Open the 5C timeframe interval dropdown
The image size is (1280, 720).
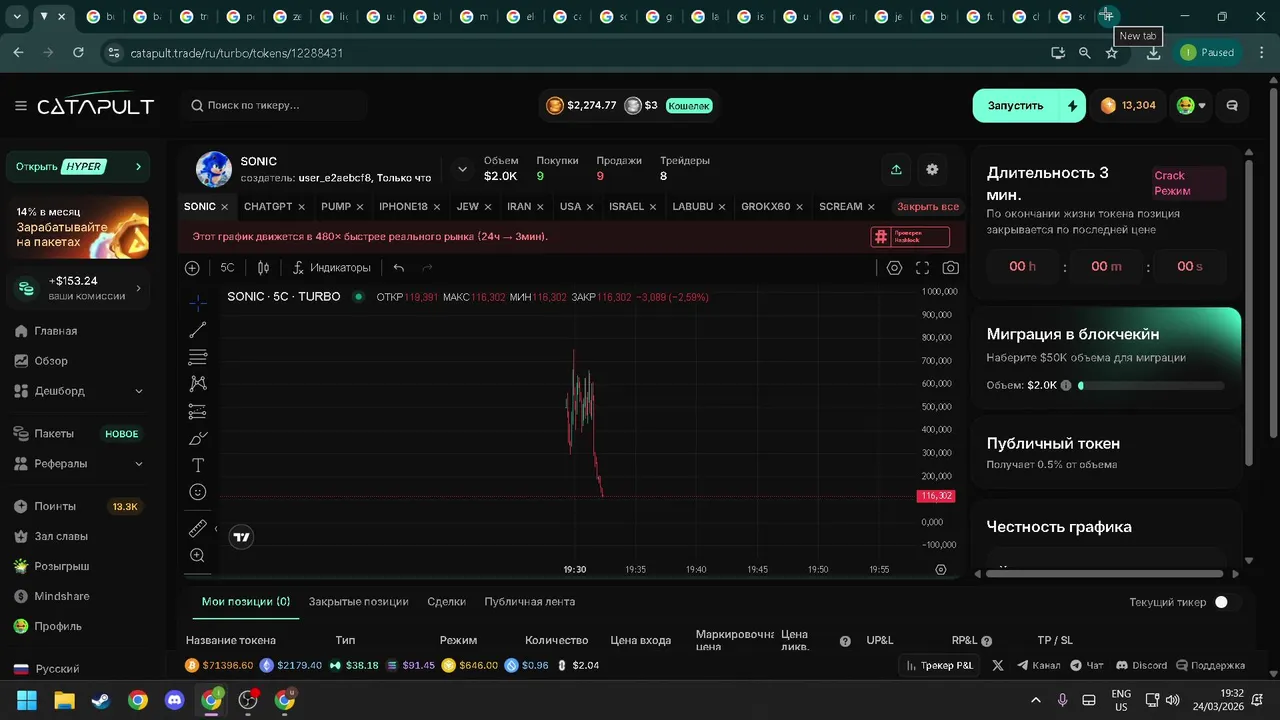(x=227, y=268)
